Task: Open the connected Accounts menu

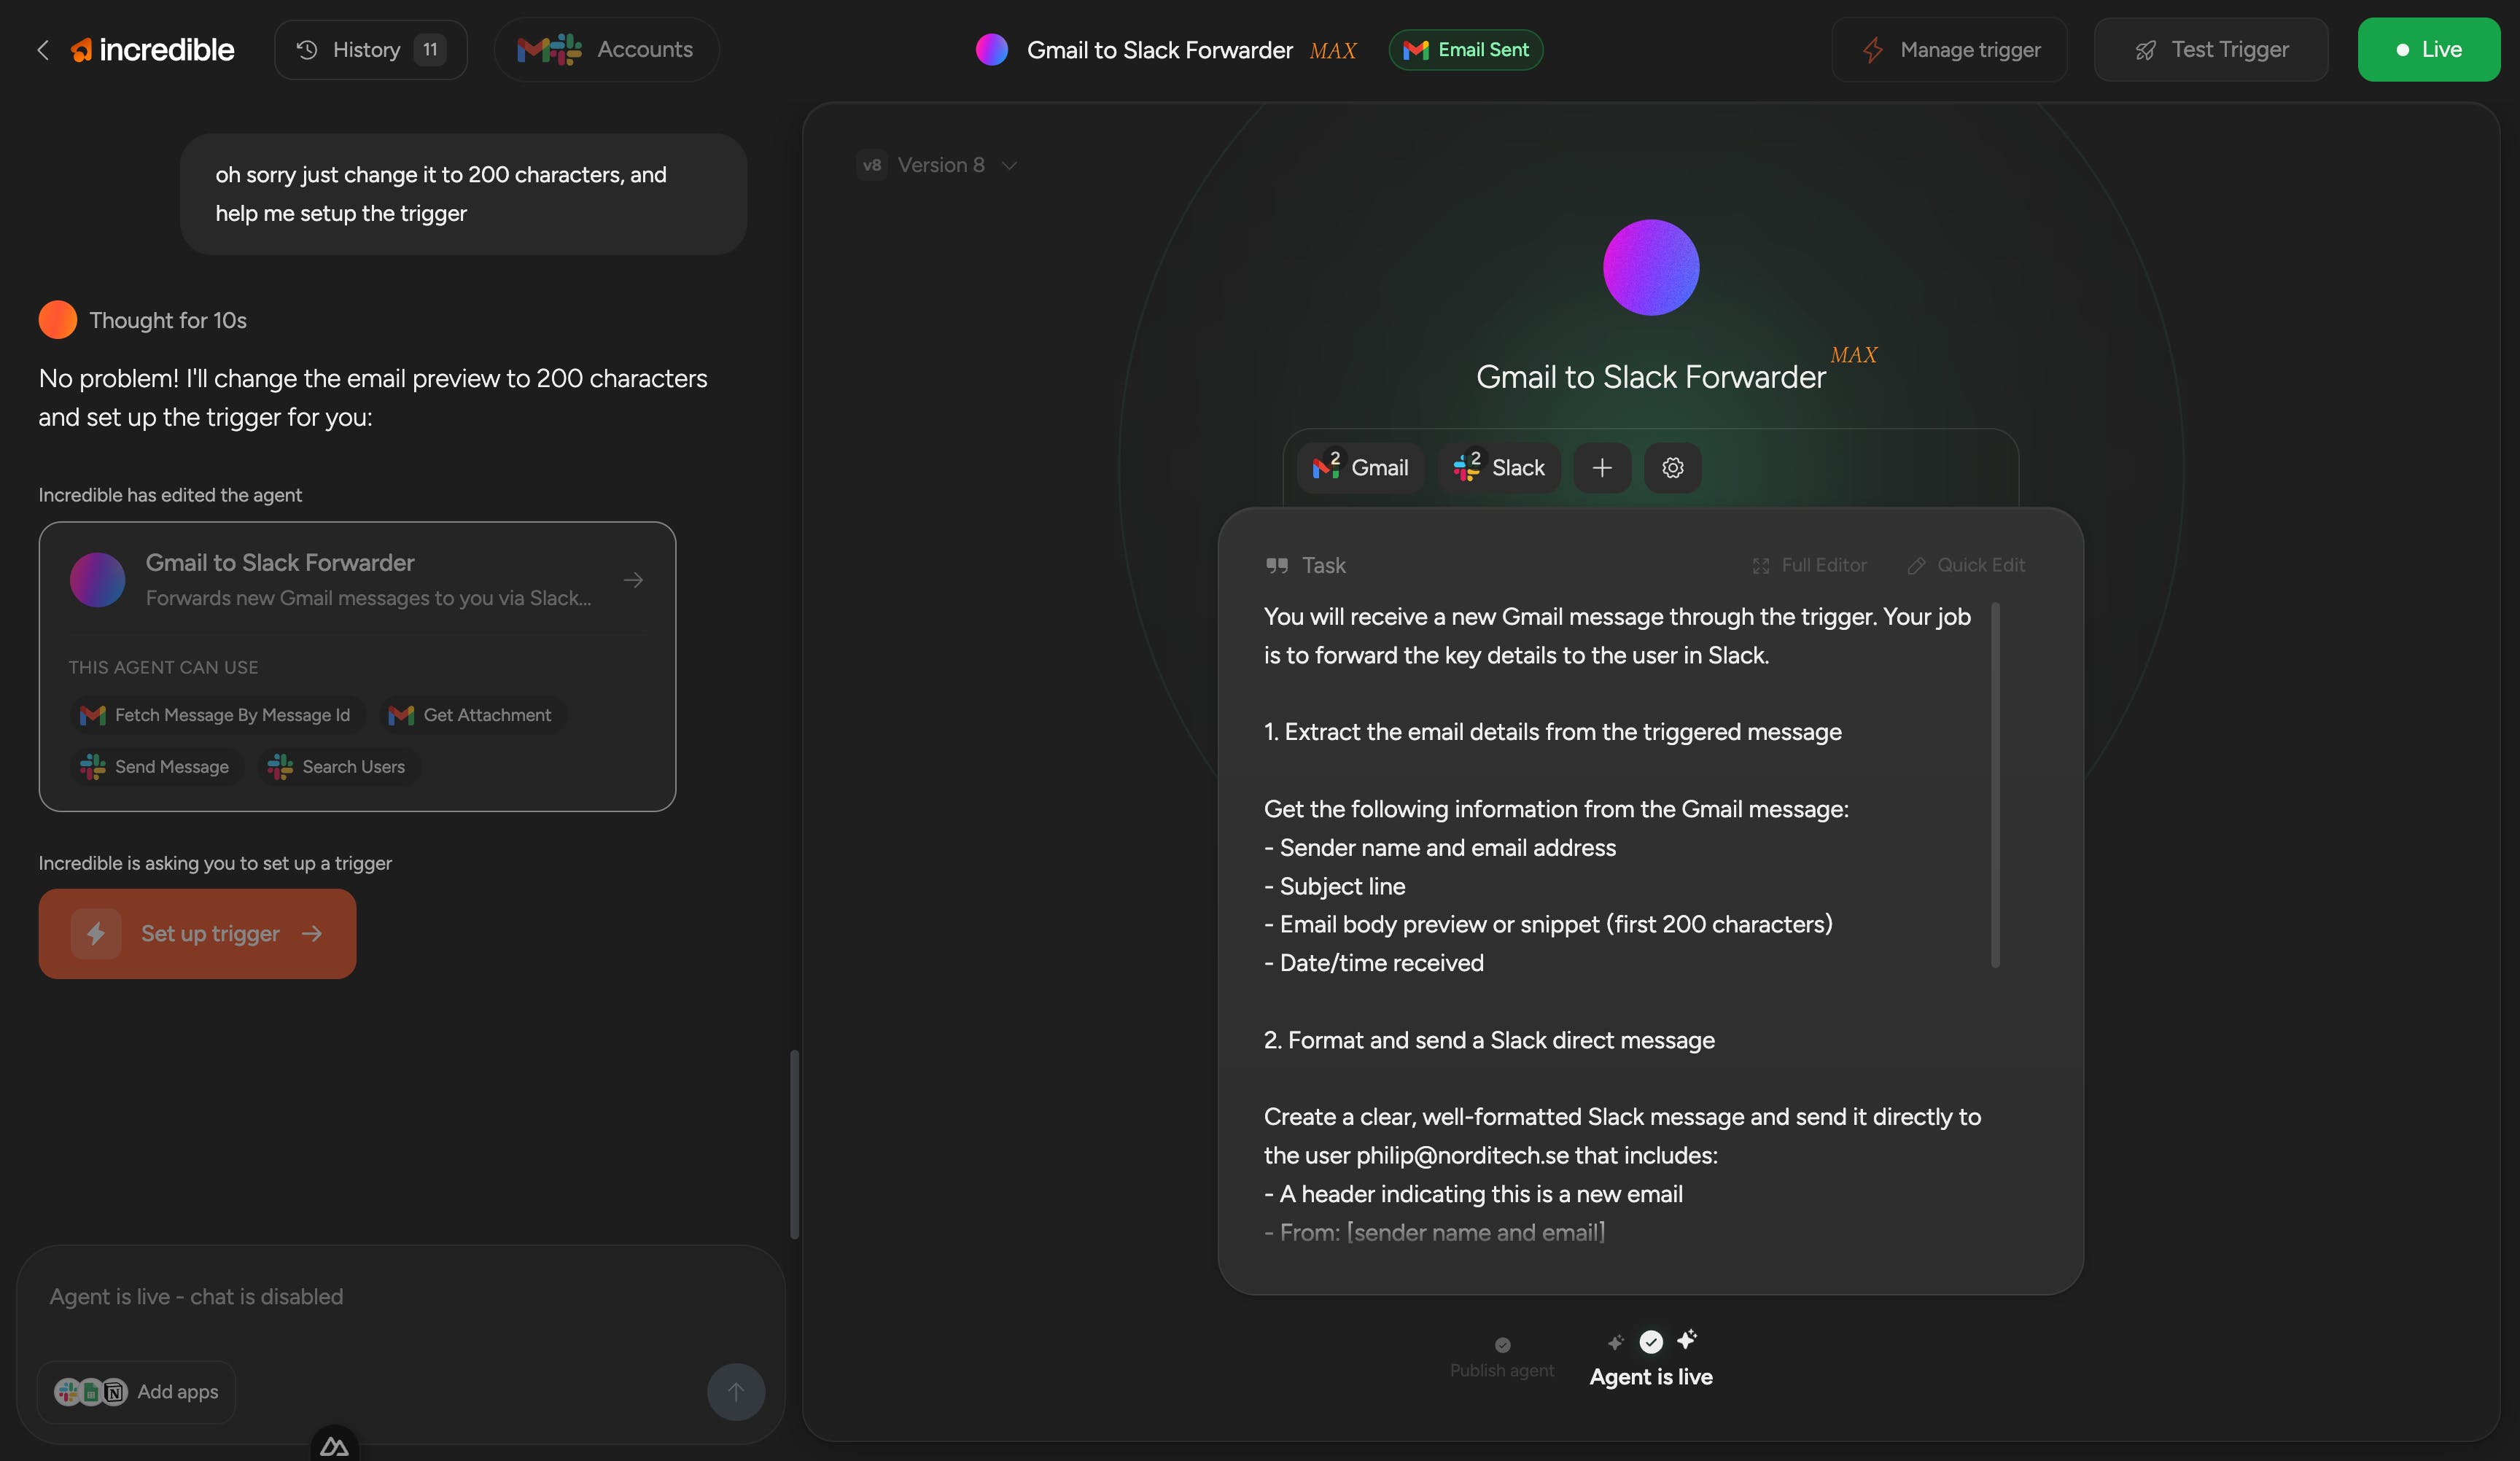Action: click(606, 50)
